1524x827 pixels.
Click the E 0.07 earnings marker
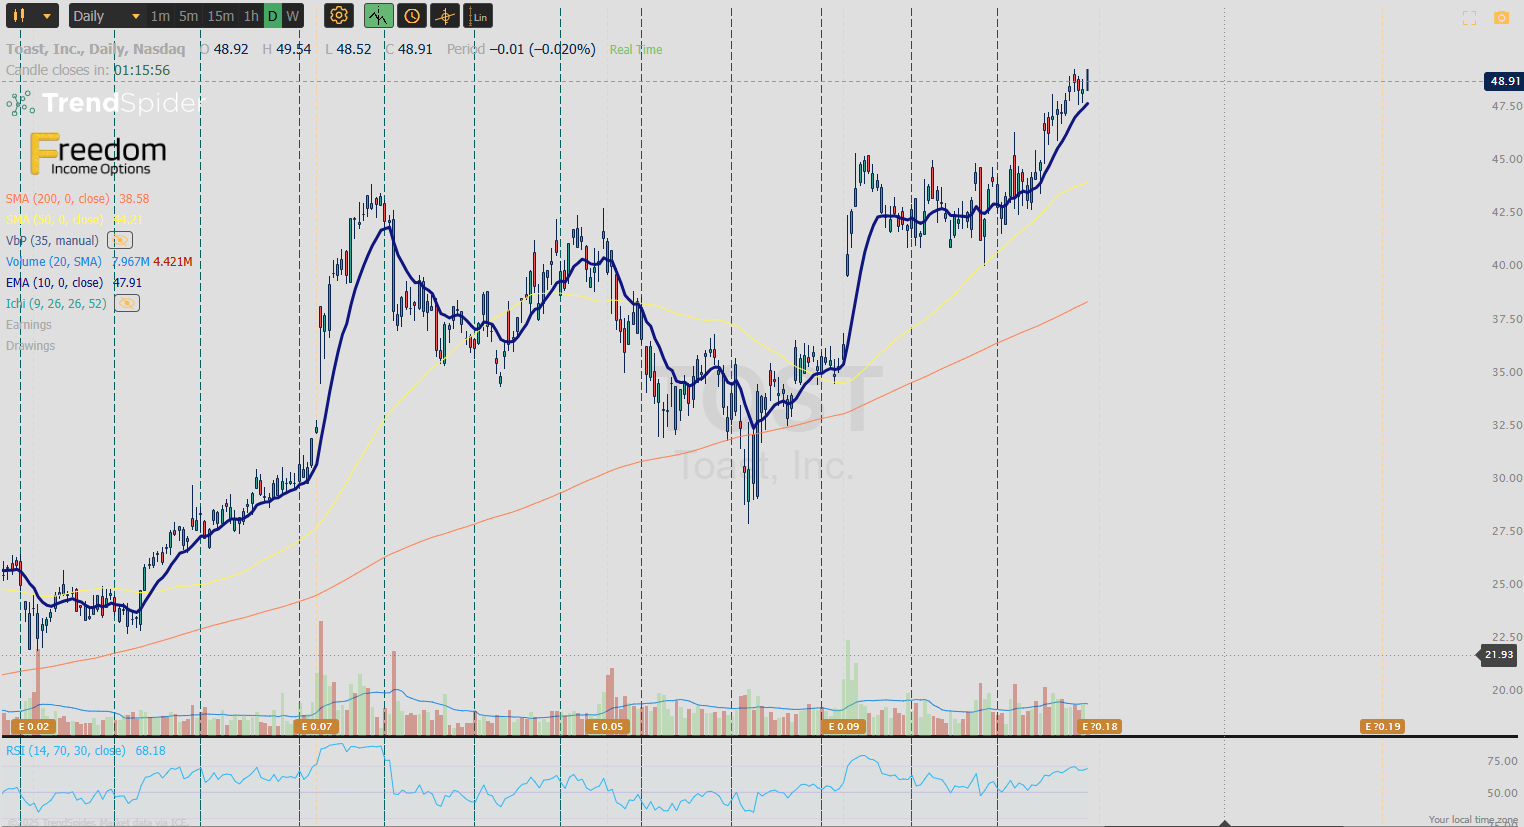[x=317, y=727]
